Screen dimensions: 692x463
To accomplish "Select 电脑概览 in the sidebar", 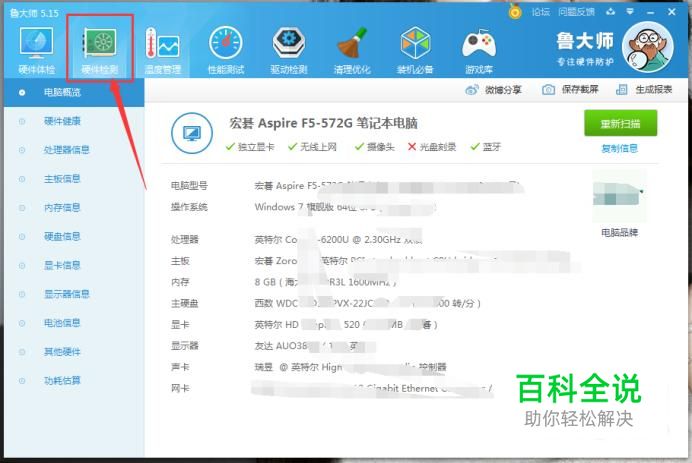I will tap(74, 93).
